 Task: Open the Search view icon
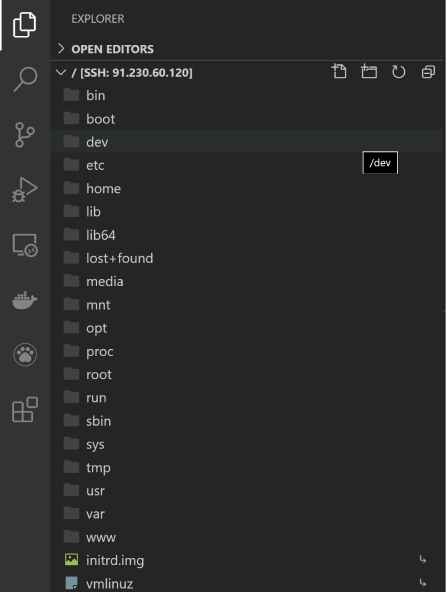point(25,79)
